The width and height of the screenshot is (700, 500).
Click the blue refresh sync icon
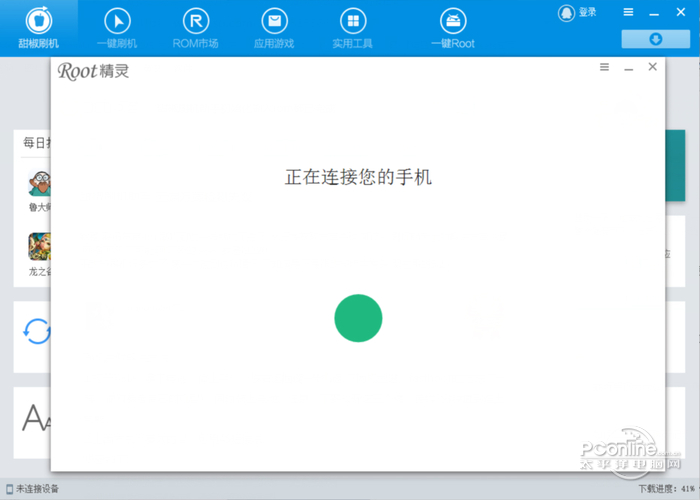point(37,331)
